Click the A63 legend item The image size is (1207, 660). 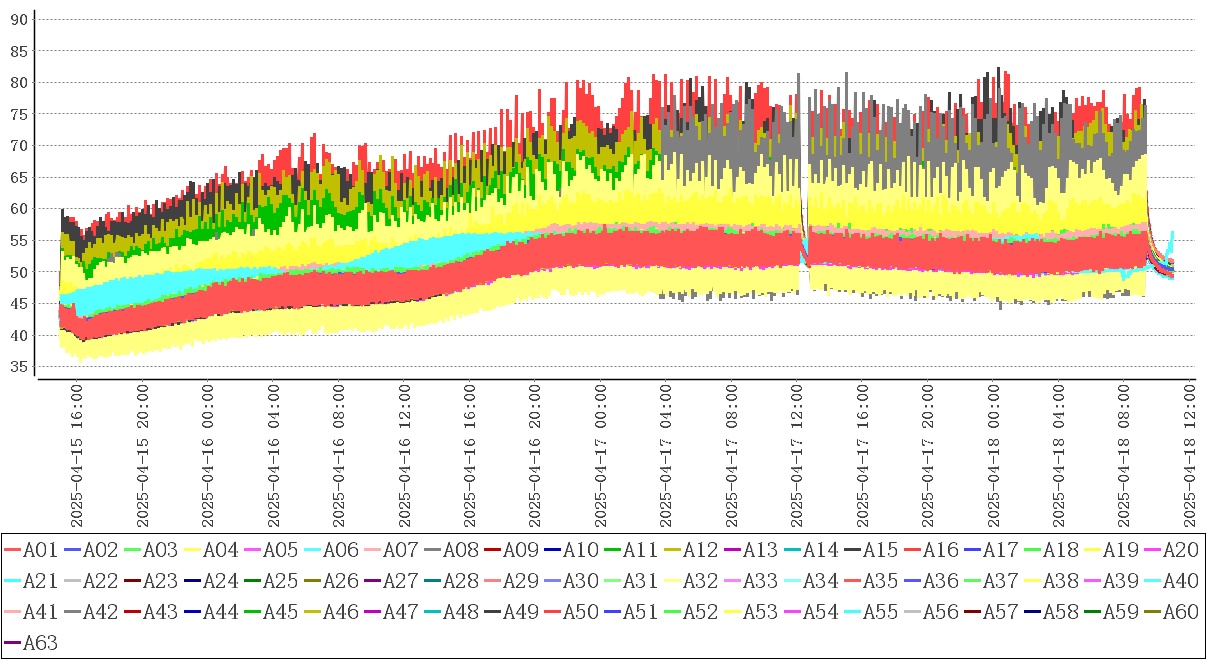coord(38,644)
